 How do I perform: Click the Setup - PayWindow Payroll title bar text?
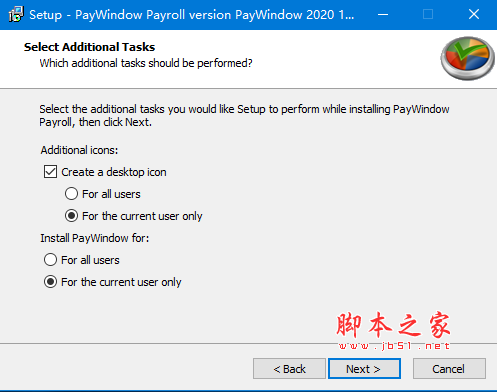(192, 15)
